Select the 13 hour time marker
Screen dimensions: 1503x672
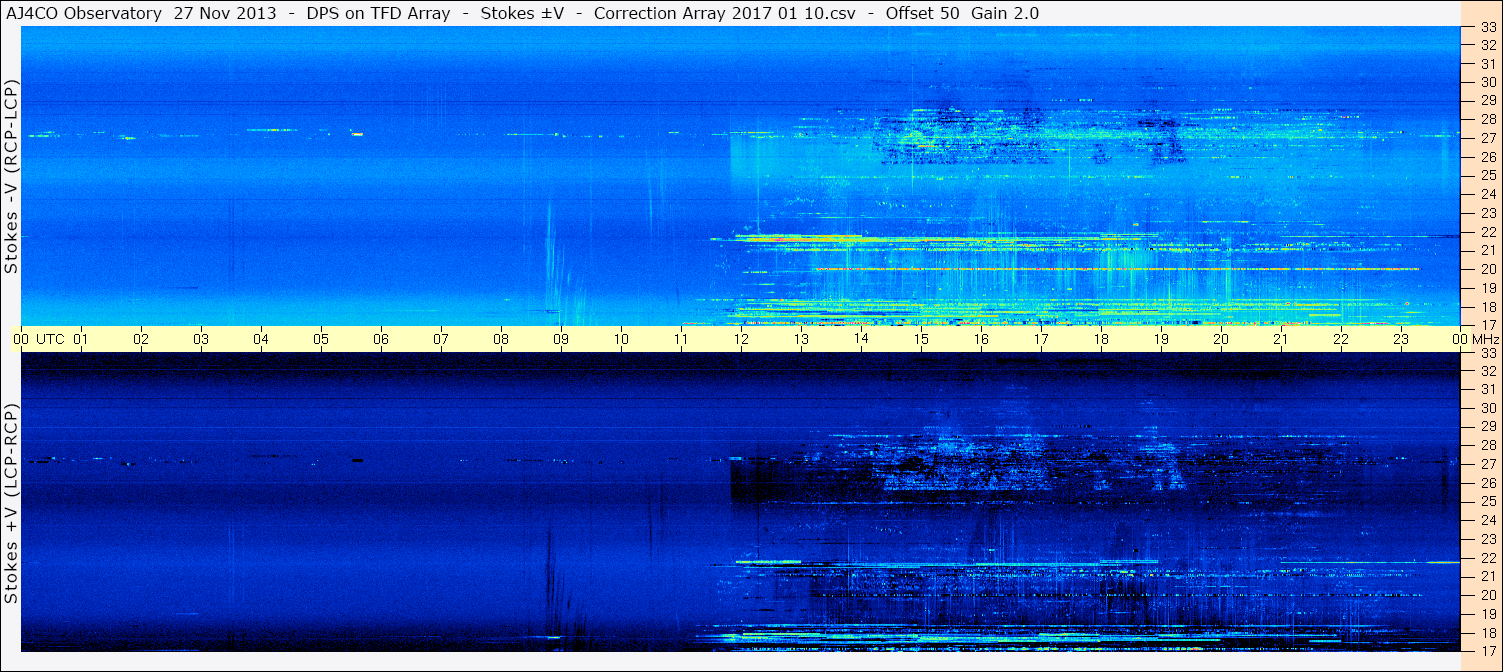tap(801, 339)
